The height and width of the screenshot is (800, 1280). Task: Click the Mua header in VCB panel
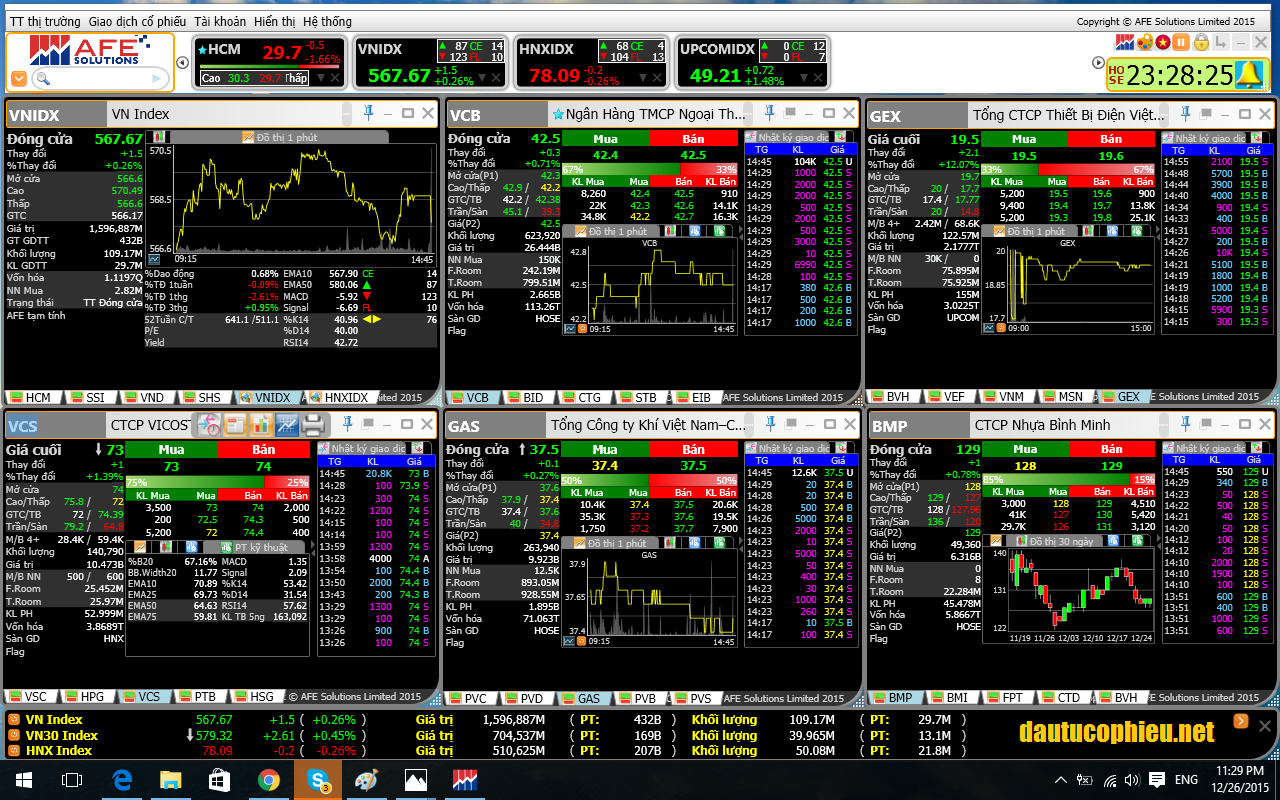click(605, 138)
